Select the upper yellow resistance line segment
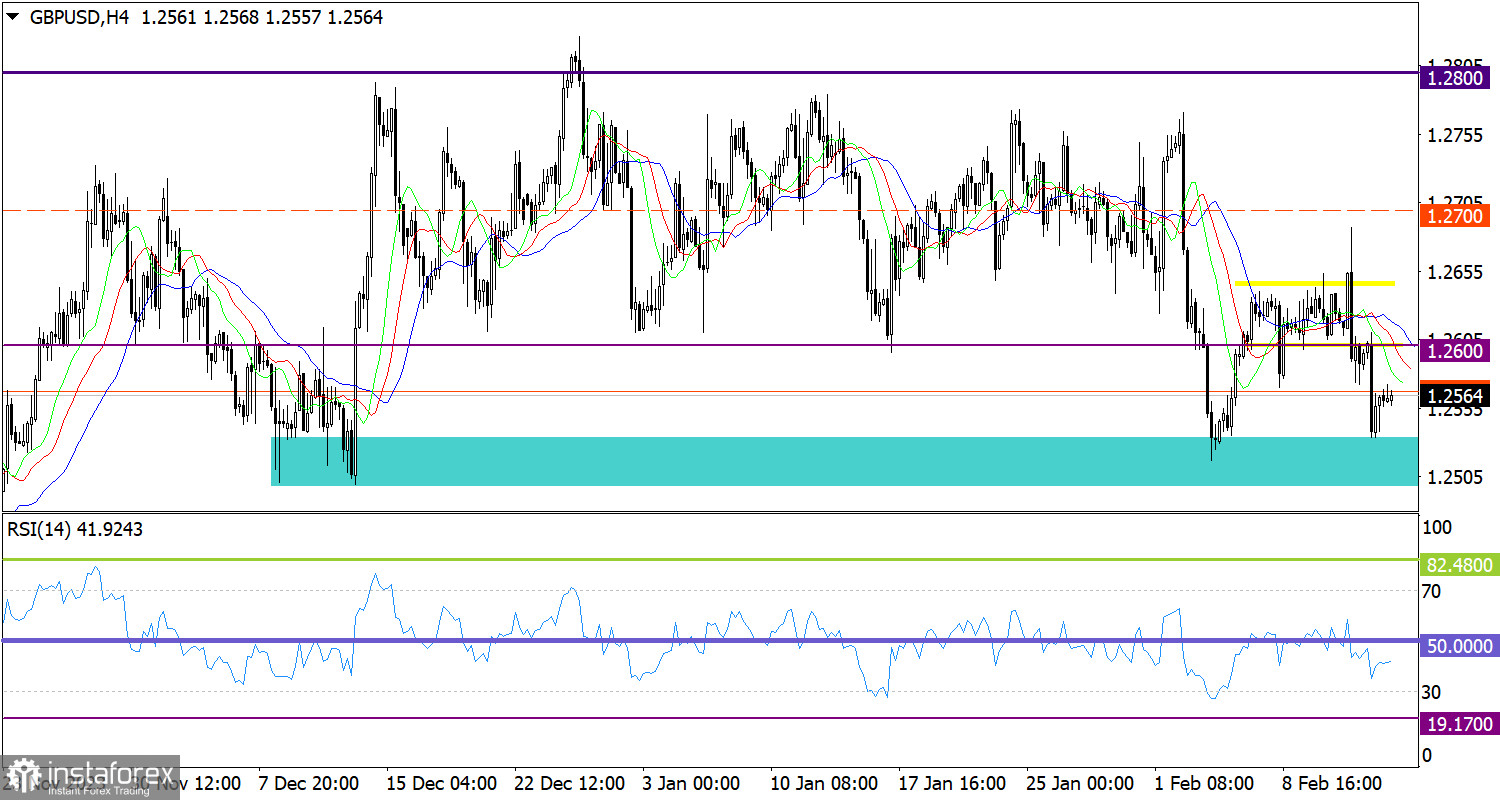The width and height of the screenshot is (1500, 800). 1315,284
